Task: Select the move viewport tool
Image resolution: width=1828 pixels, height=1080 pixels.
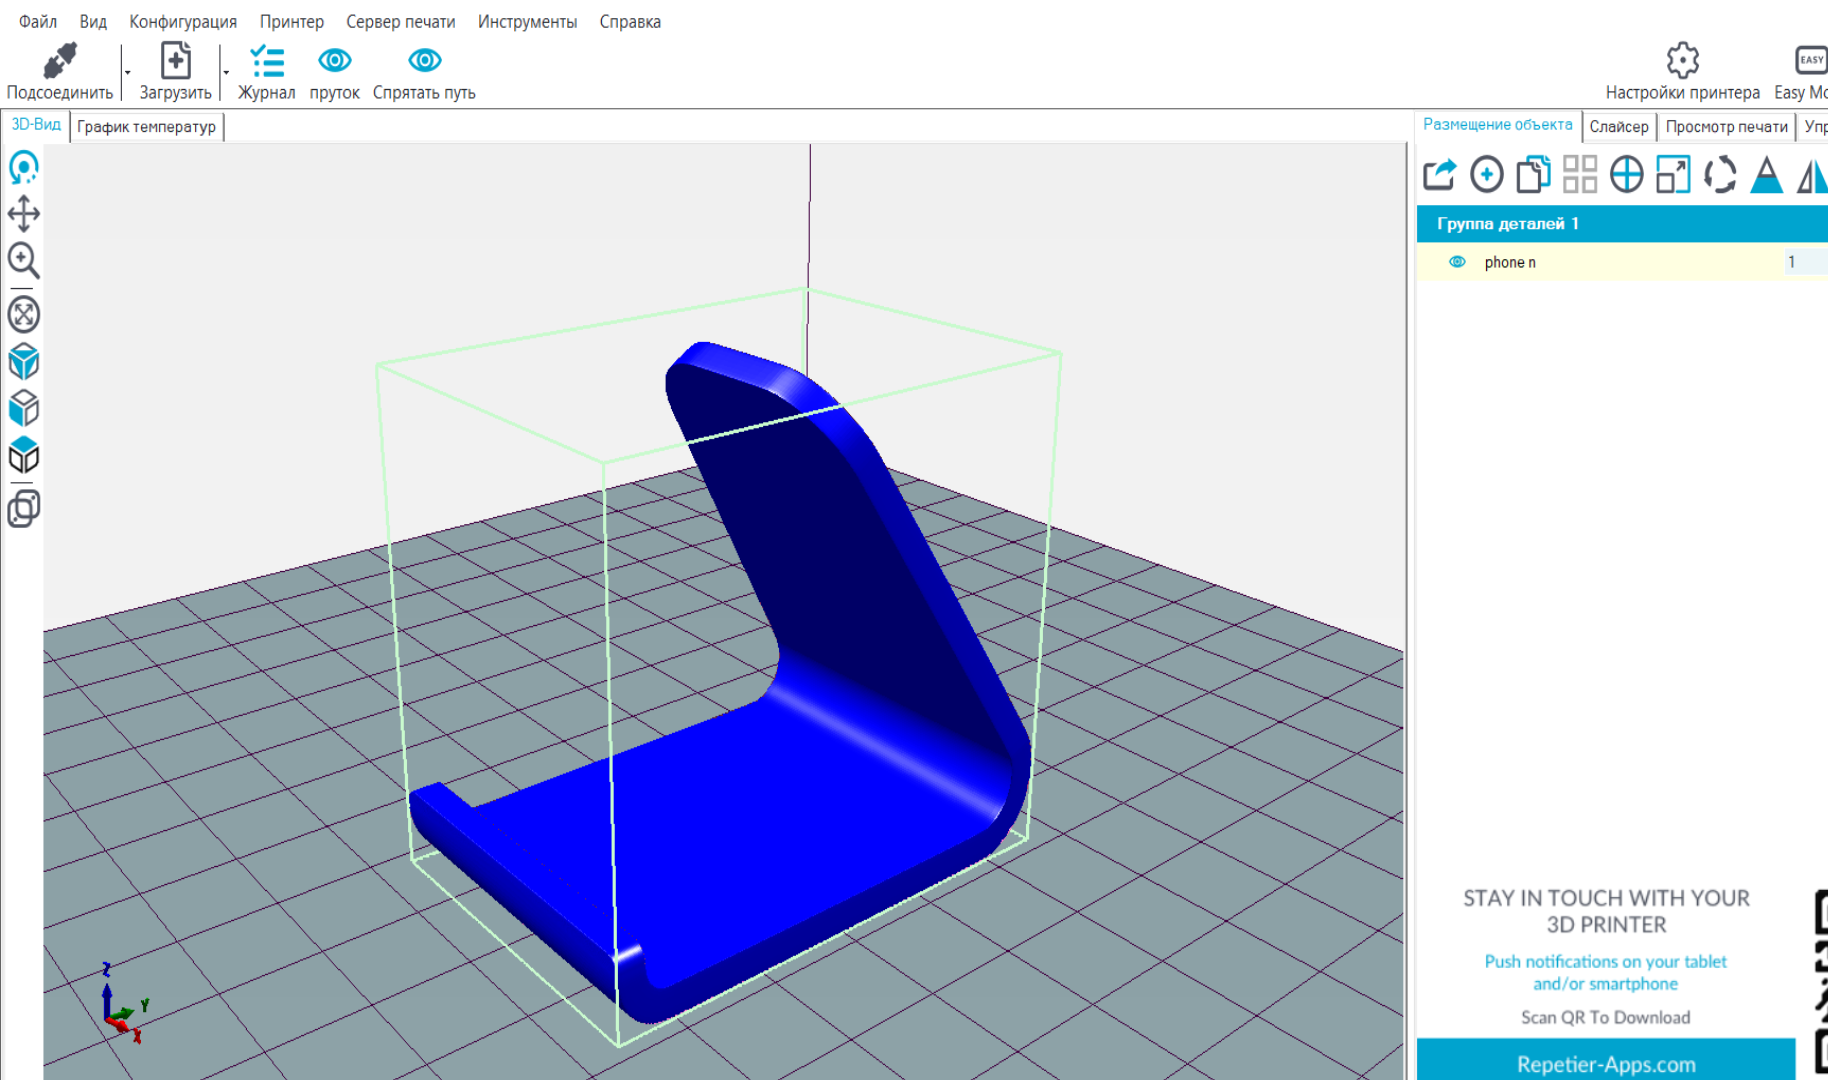Action: tap(24, 213)
